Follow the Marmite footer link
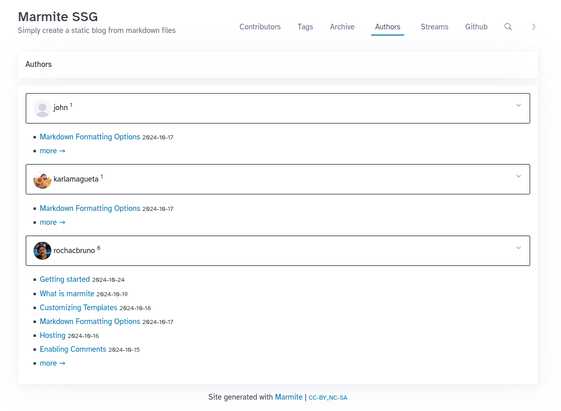The image size is (561, 411). pos(289,397)
